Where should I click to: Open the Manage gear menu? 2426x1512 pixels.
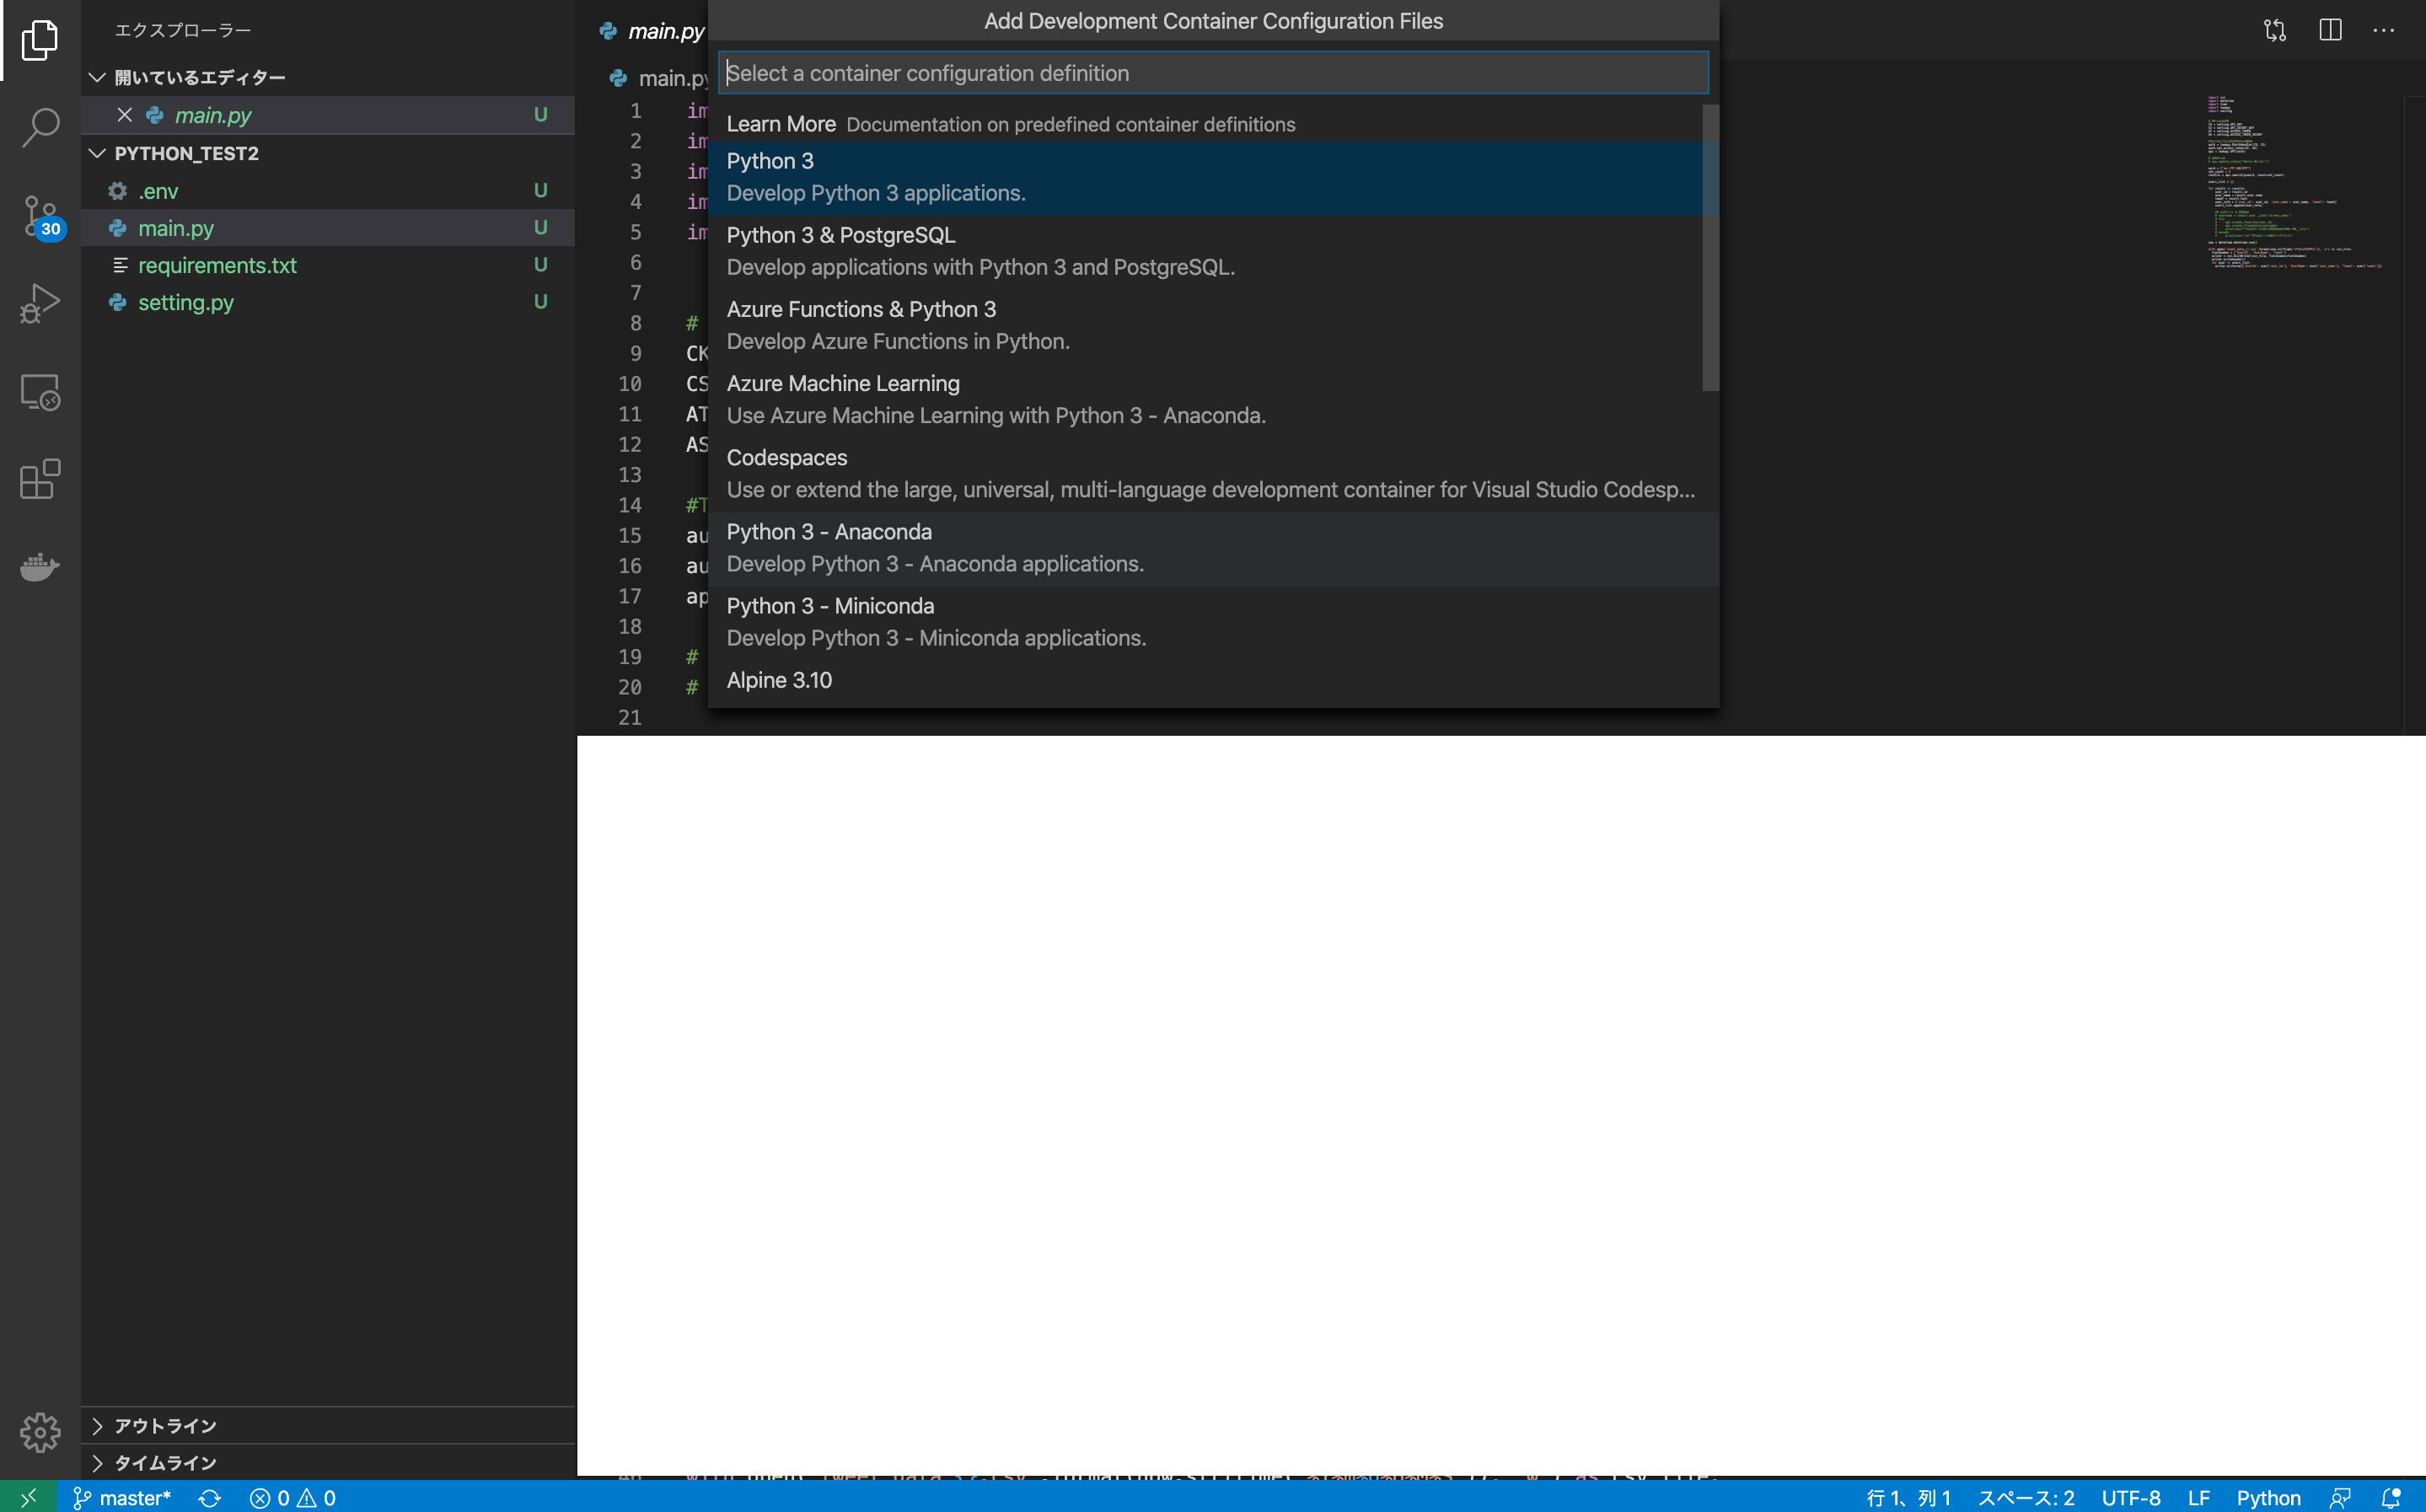[x=40, y=1432]
